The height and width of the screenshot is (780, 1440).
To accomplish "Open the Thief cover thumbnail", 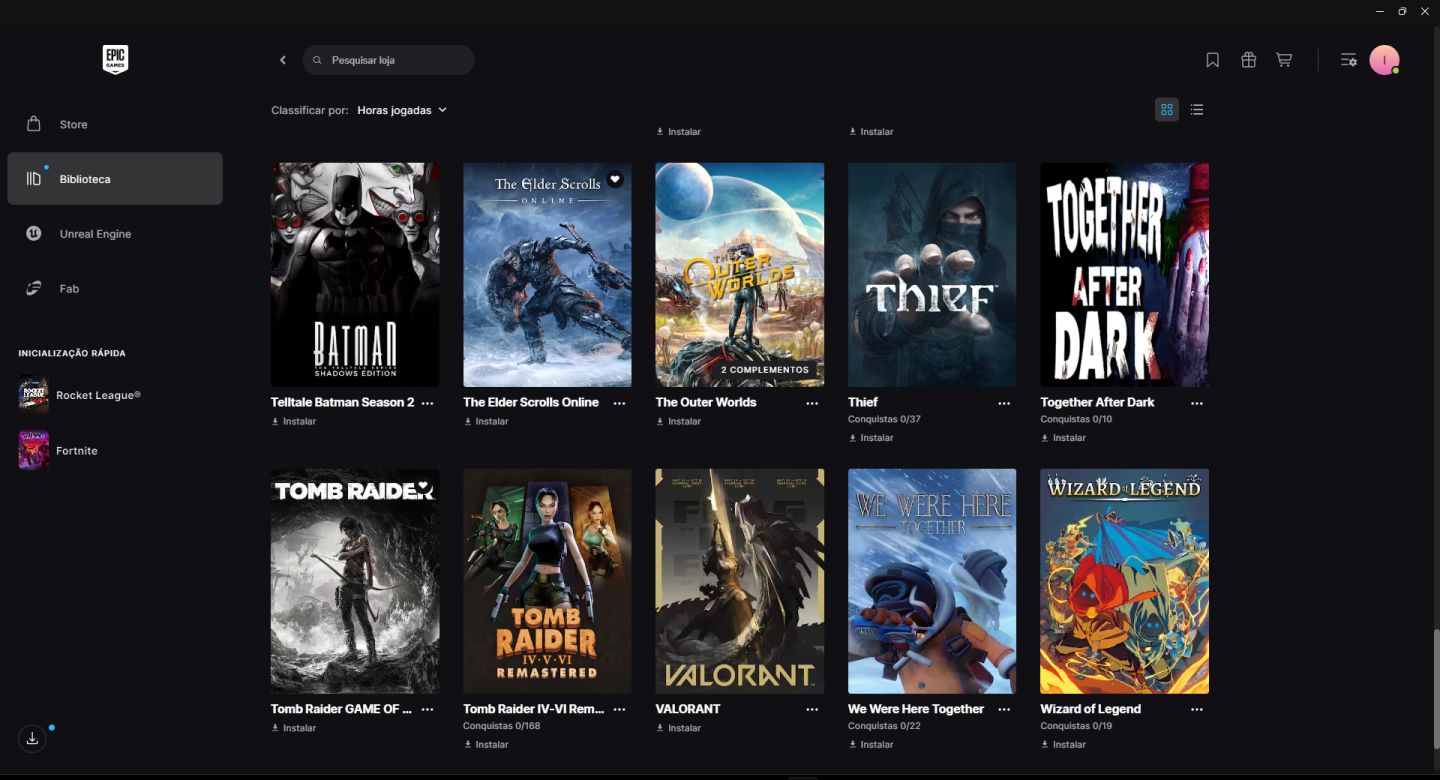I will (x=932, y=275).
